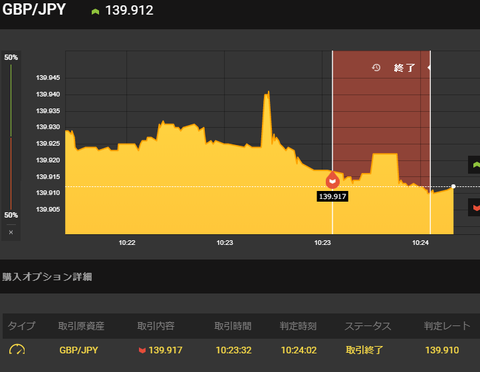Click the judgment rate 139.910
480x372 pixels.
442,350
